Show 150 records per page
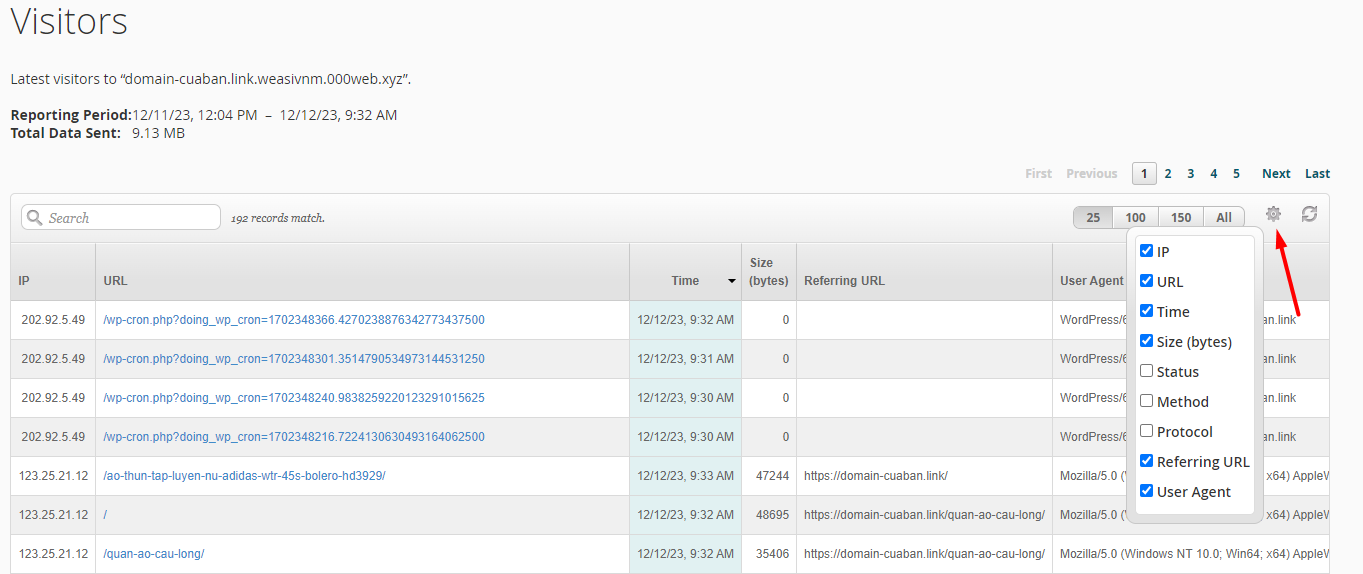The height and width of the screenshot is (574, 1363). tap(1181, 217)
